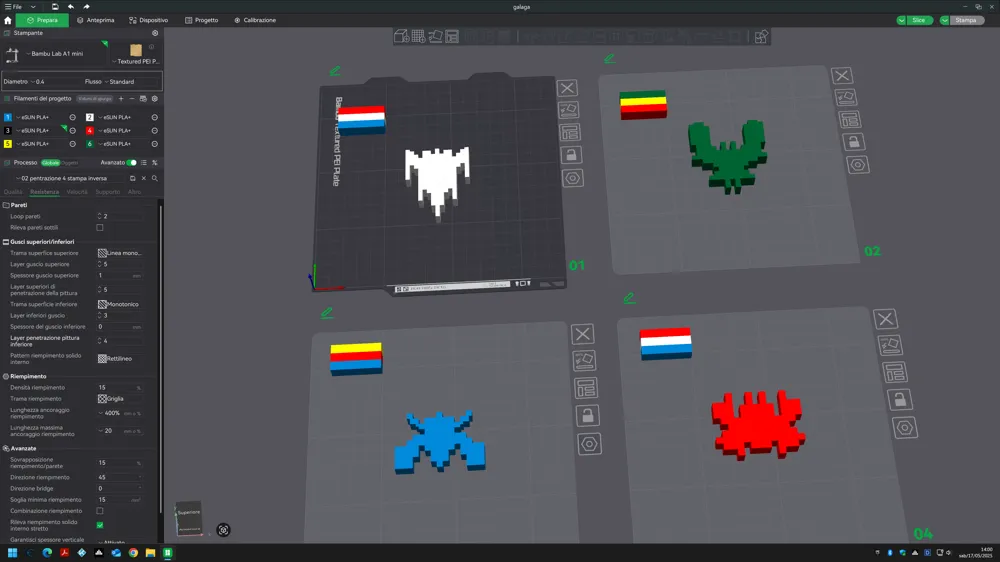
Task: Uncheck Rileva riempimento solido interno stretto
Action: click(x=99, y=525)
